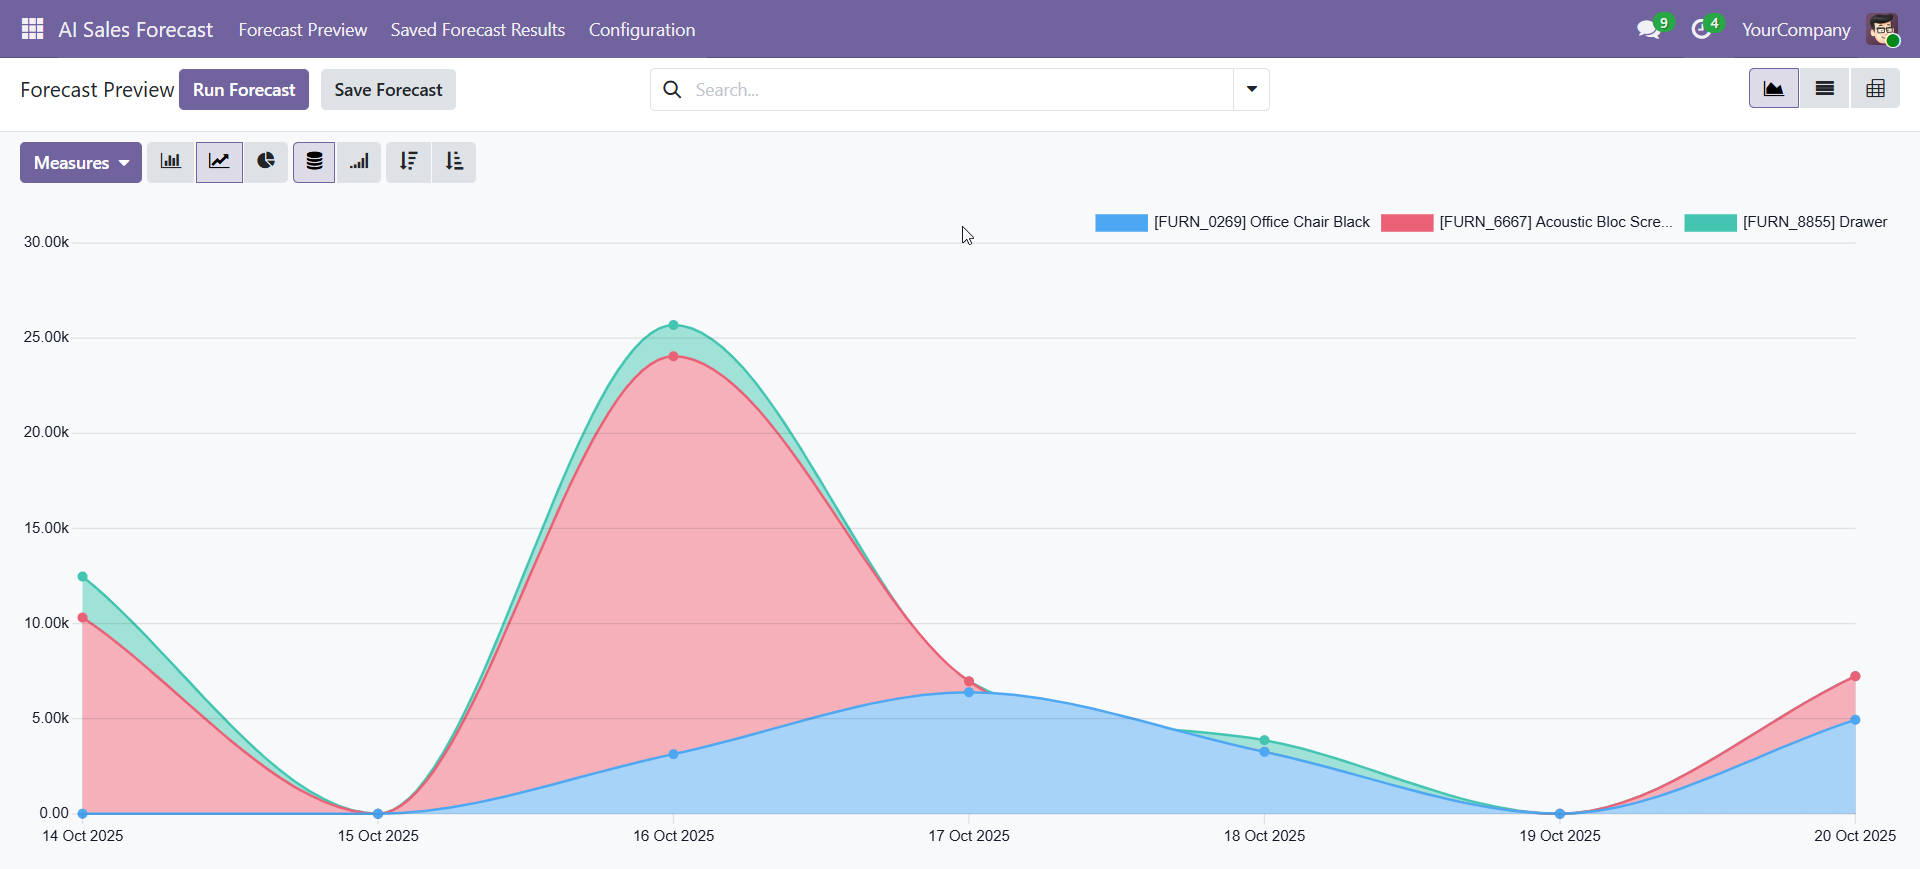Click the Run Forecast button

(244, 90)
